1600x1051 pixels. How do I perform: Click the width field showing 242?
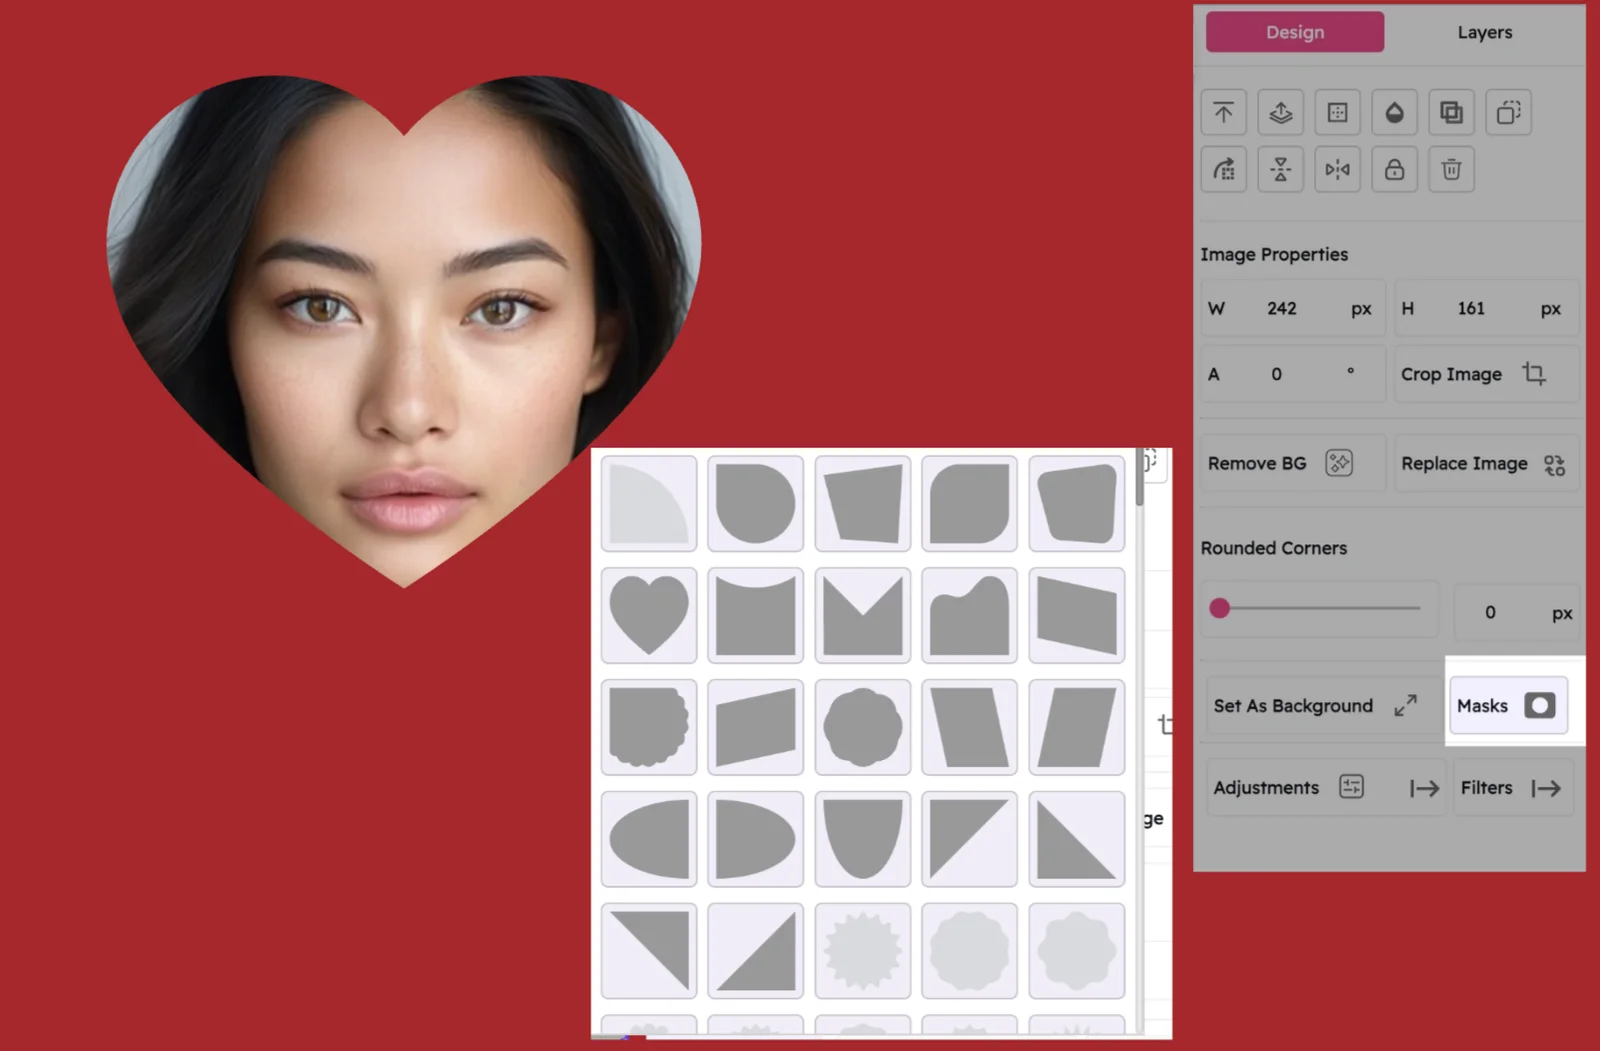coord(1293,309)
